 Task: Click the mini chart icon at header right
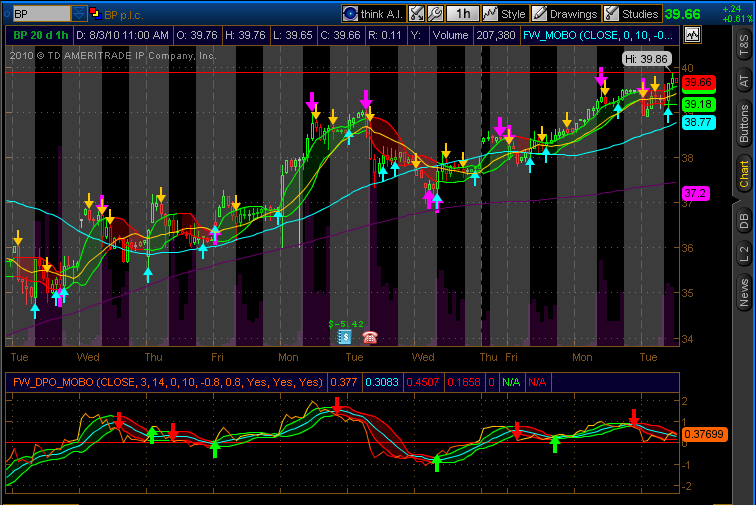[x=692, y=35]
